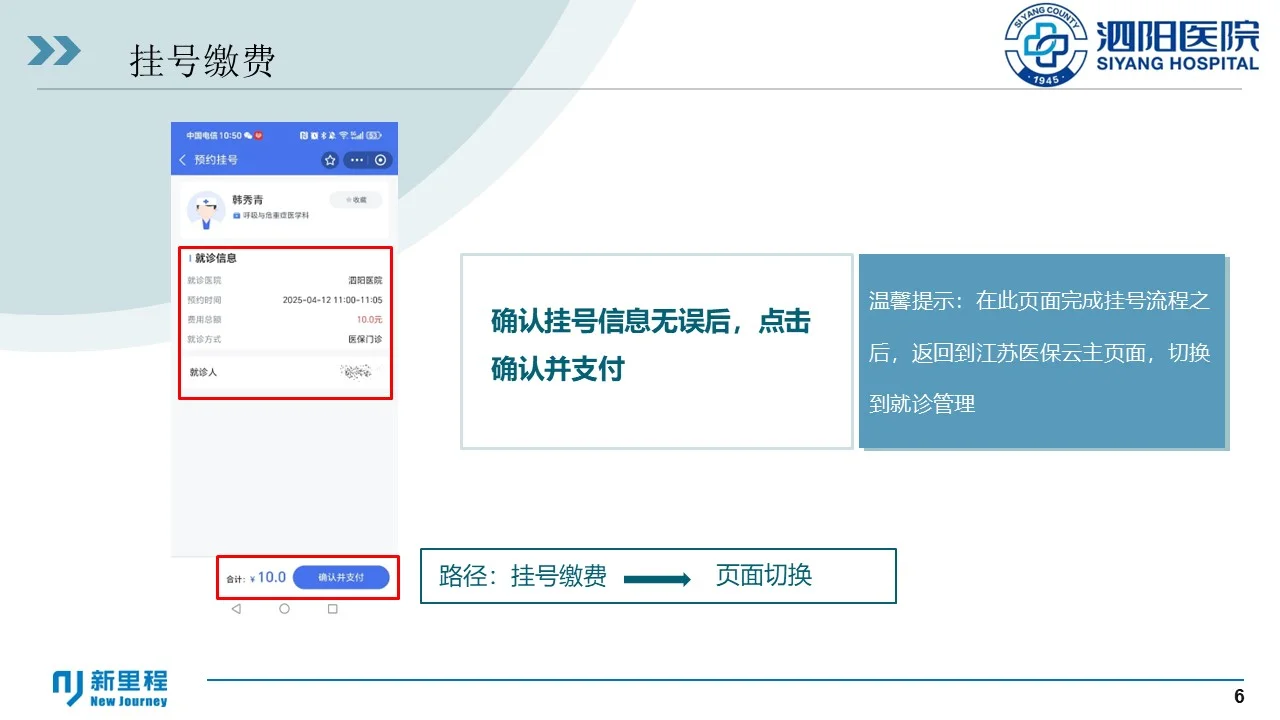Viewport: 1280px width, 720px height.
Task: Open the ... more options capsule menu
Action: [357, 160]
